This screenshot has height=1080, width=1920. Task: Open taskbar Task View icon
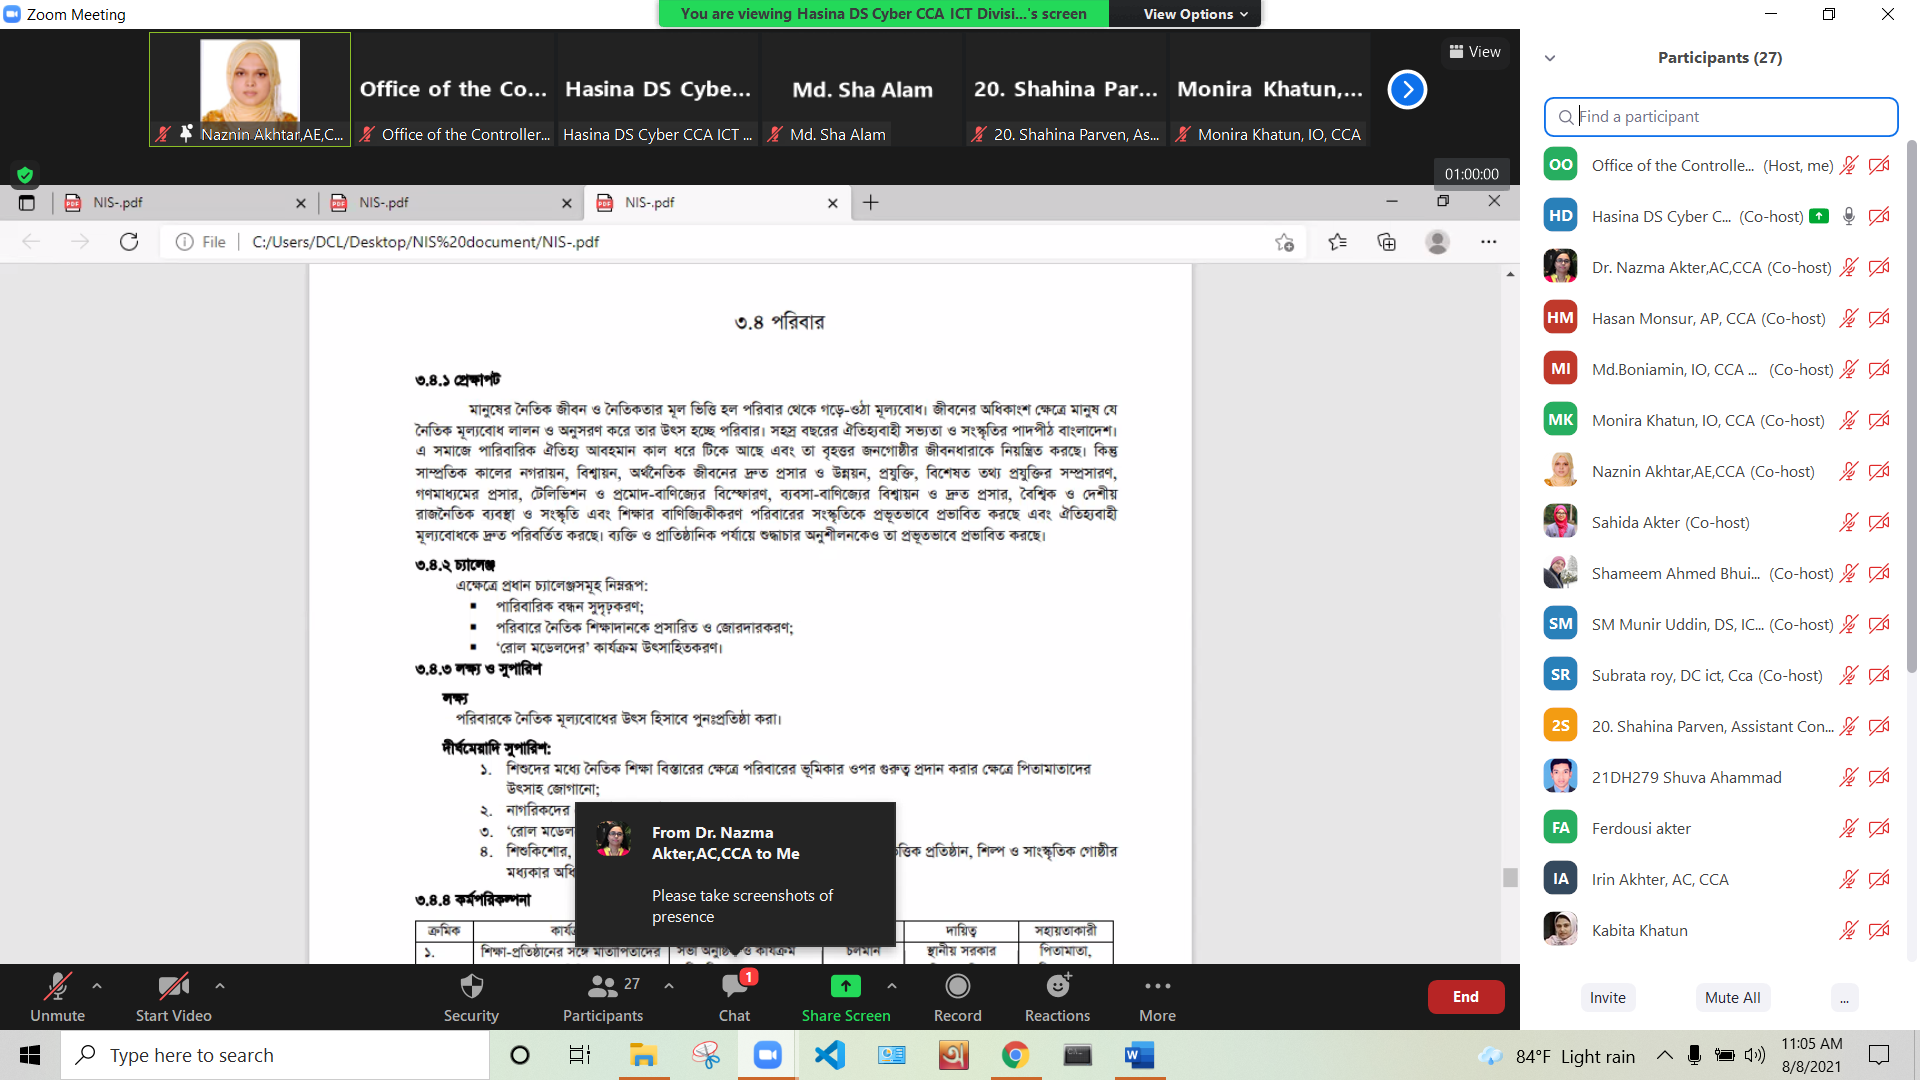[580, 1055]
